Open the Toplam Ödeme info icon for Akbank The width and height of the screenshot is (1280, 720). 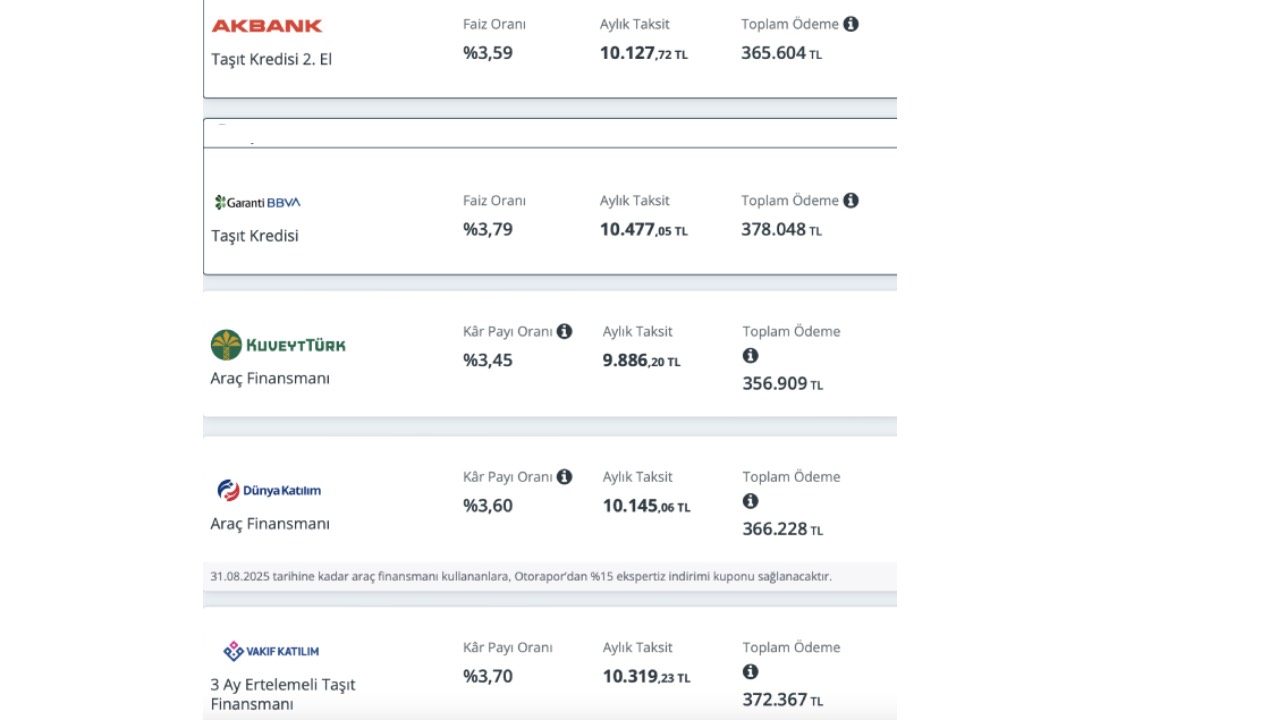[x=851, y=24]
